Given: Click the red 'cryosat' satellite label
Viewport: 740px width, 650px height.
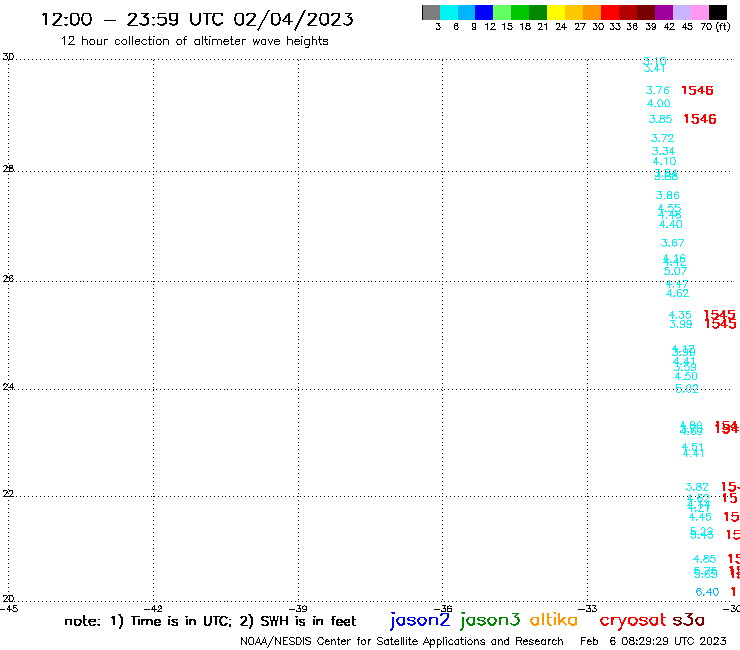Looking at the screenshot, I should [x=632, y=620].
